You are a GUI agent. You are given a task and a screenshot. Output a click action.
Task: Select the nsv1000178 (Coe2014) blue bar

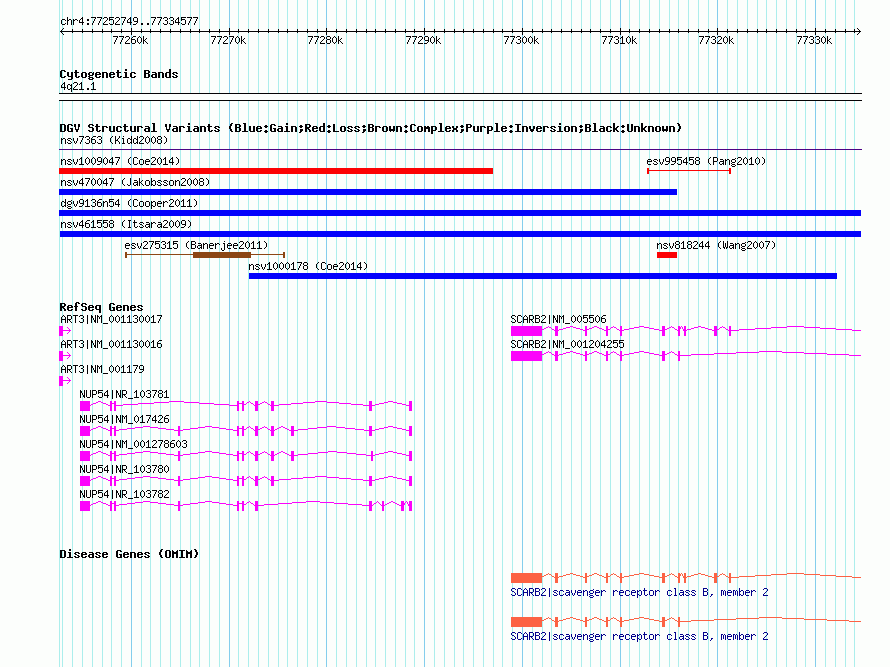tap(543, 276)
